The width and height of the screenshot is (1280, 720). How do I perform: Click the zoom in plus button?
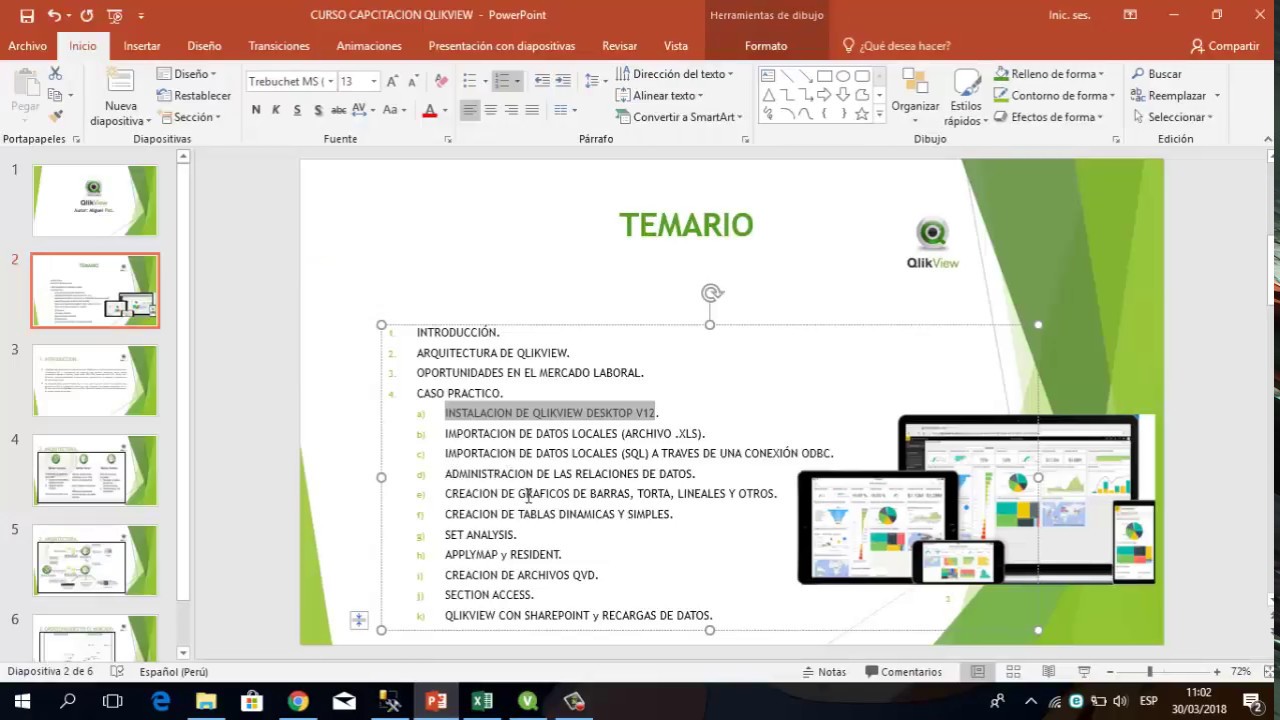(1216, 672)
